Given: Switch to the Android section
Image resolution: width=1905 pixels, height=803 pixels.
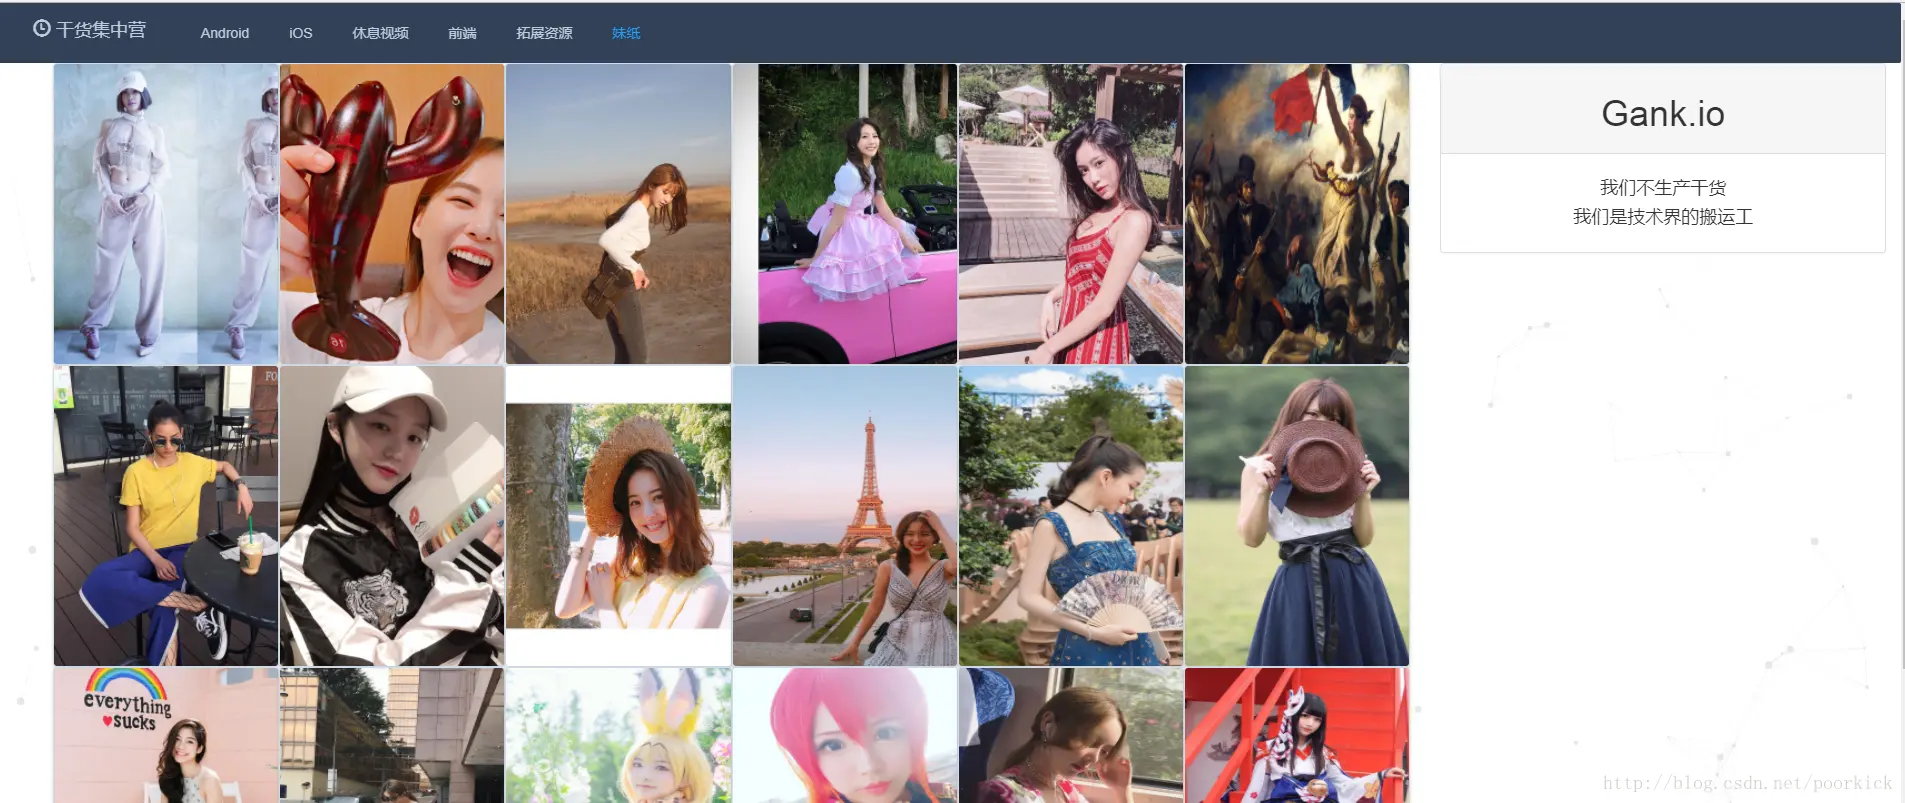Looking at the screenshot, I should 225,33.
